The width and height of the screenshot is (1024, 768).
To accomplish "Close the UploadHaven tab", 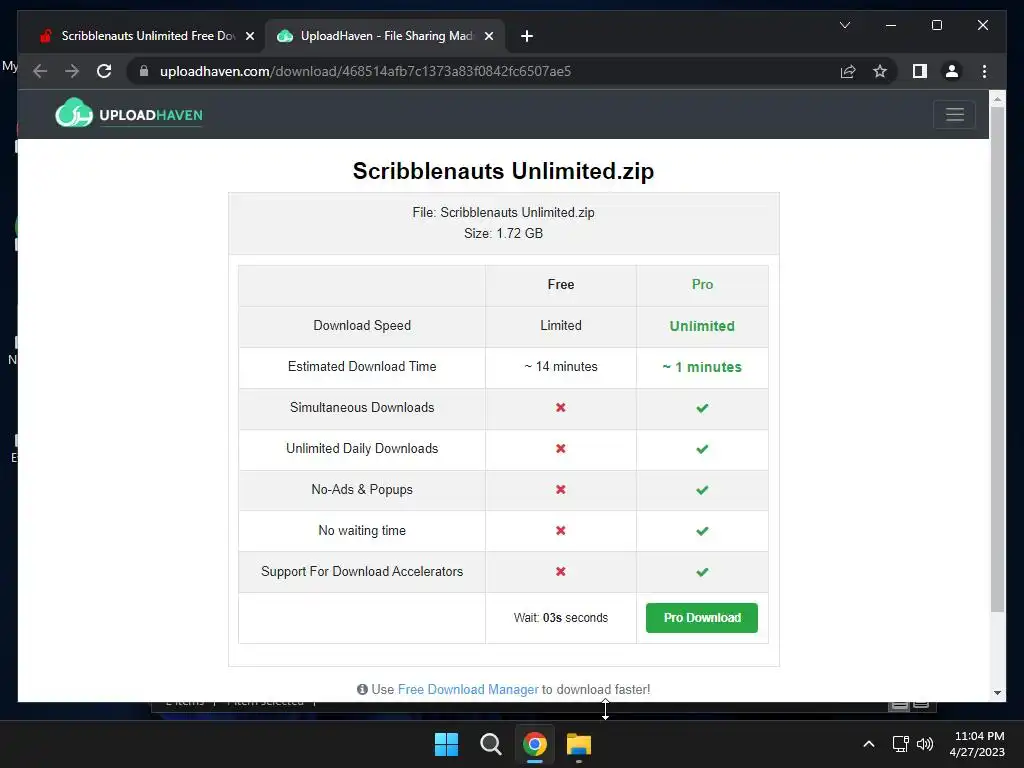I will tap(488, 36).
